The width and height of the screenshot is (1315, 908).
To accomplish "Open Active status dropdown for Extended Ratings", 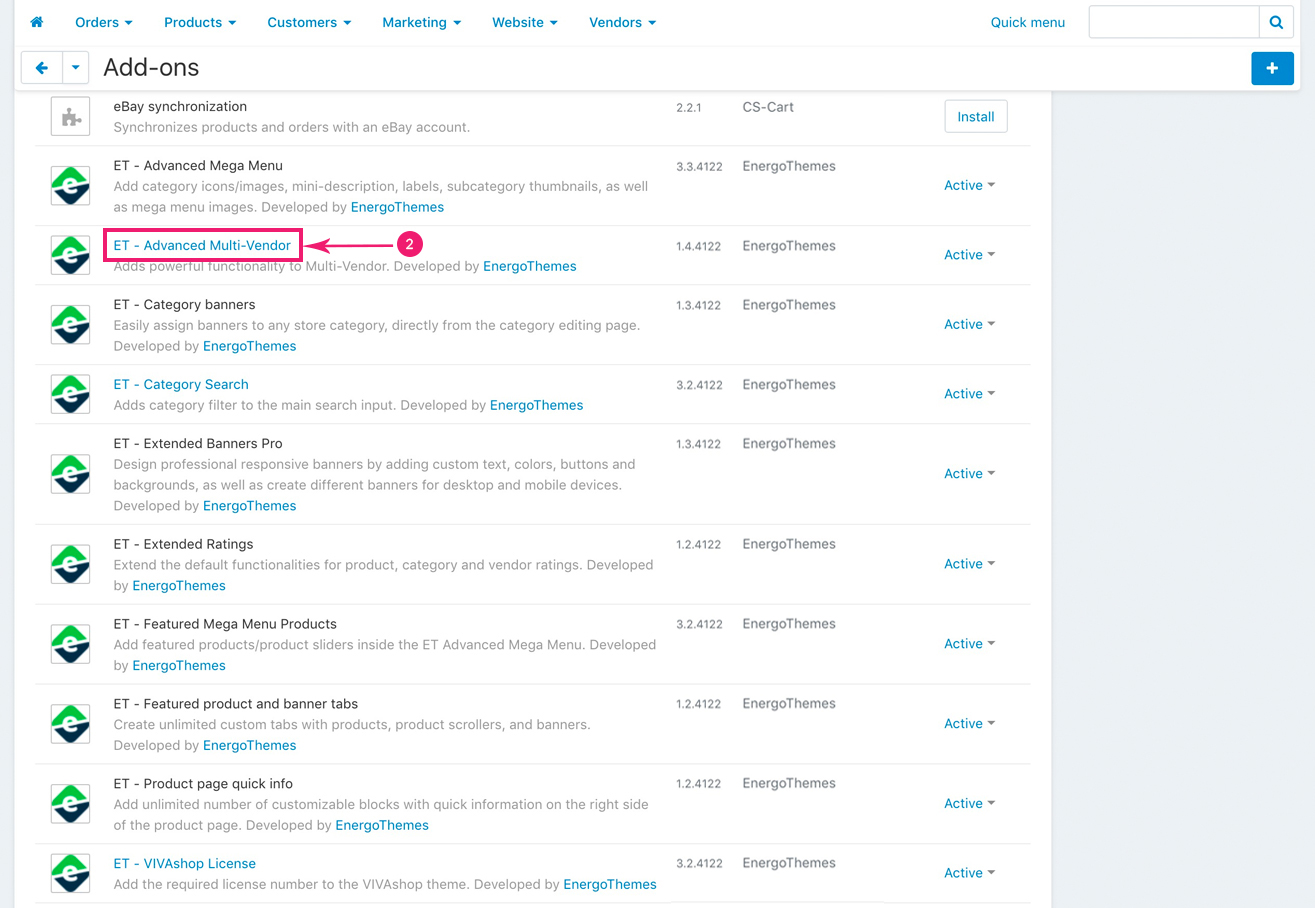I will (969, 564).
